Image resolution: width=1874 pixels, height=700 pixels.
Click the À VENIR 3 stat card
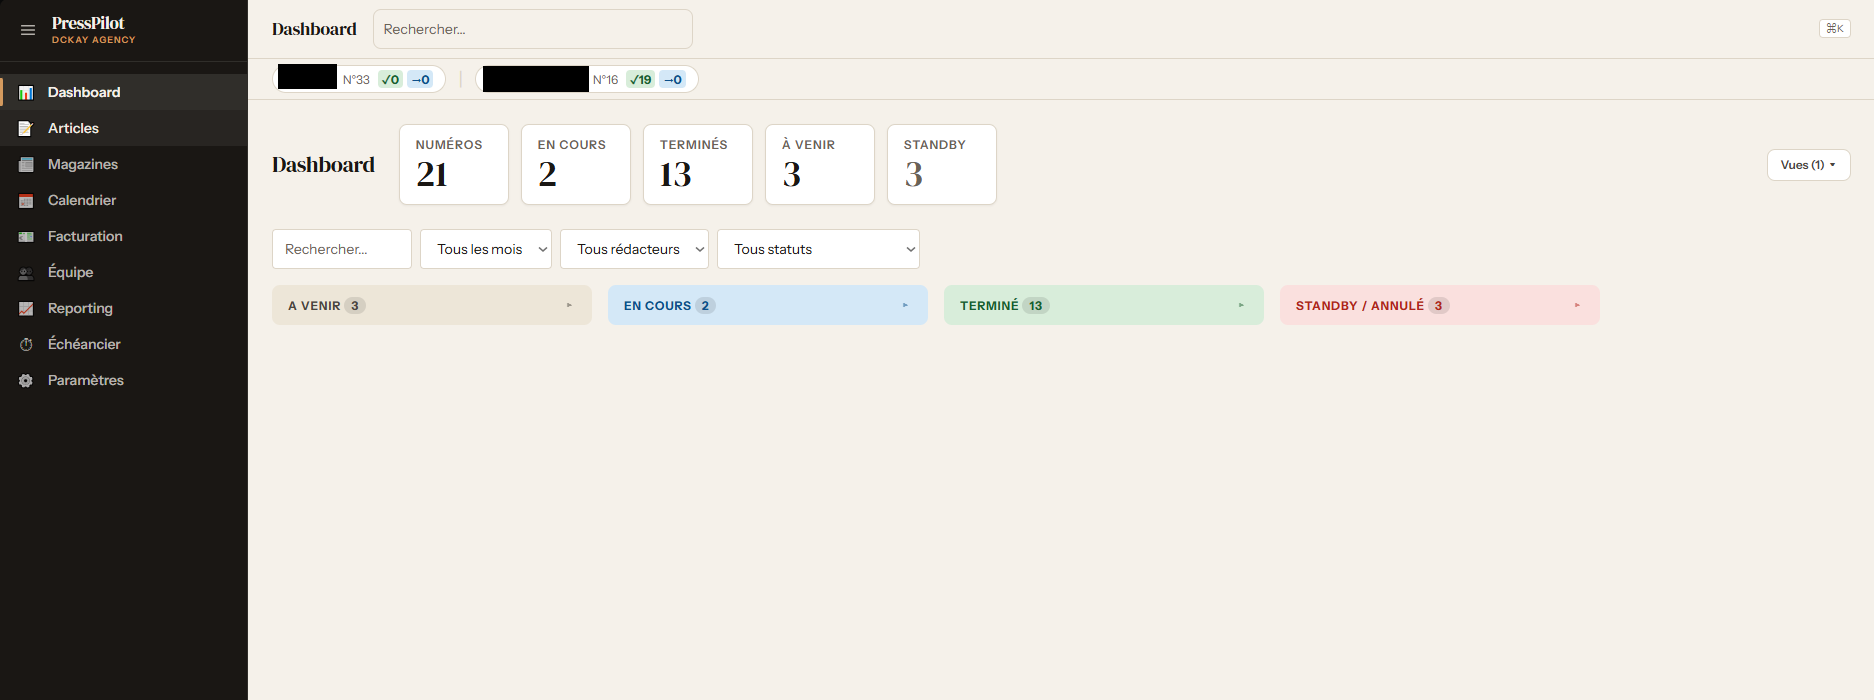pos(820,165)
